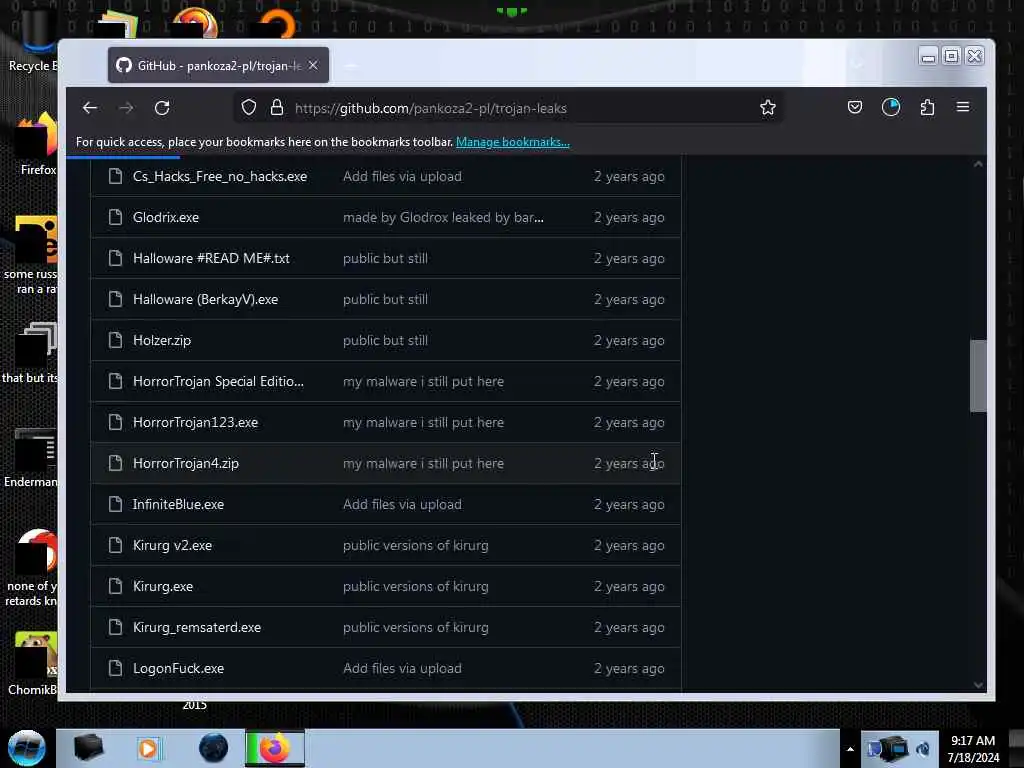Open the Chomik desktop icon

[33, 664]
